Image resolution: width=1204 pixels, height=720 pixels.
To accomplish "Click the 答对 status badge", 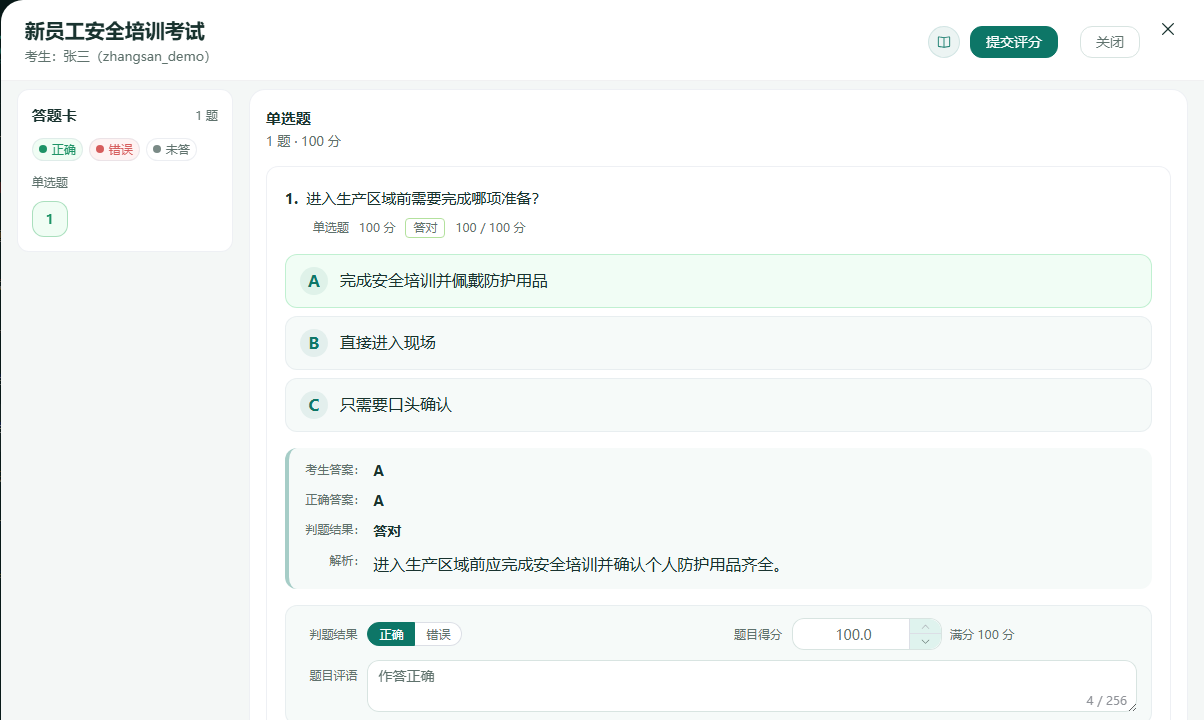I will (x=425, y=227).
